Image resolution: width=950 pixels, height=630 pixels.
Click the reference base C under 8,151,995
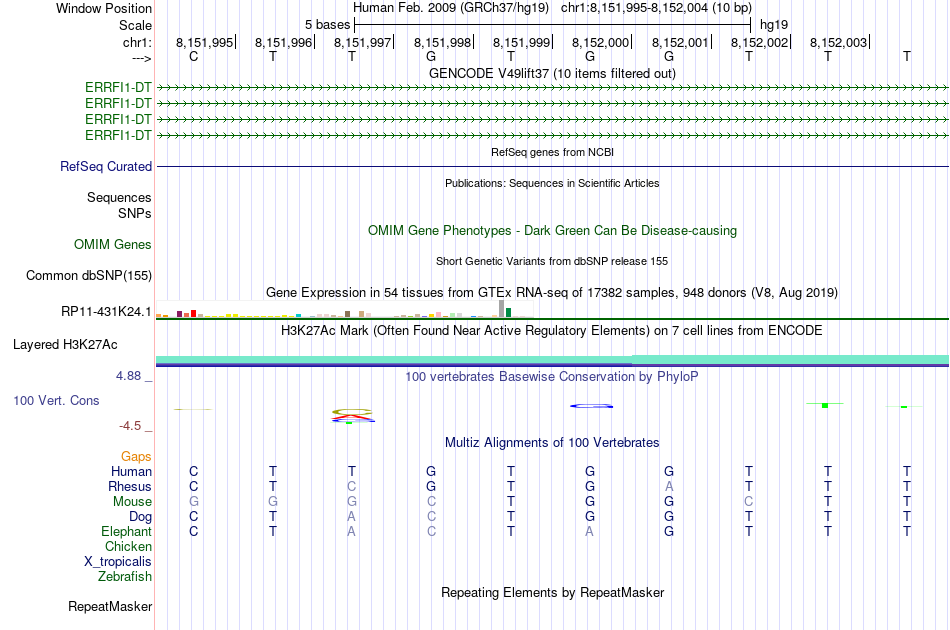[x=193, y=56]
